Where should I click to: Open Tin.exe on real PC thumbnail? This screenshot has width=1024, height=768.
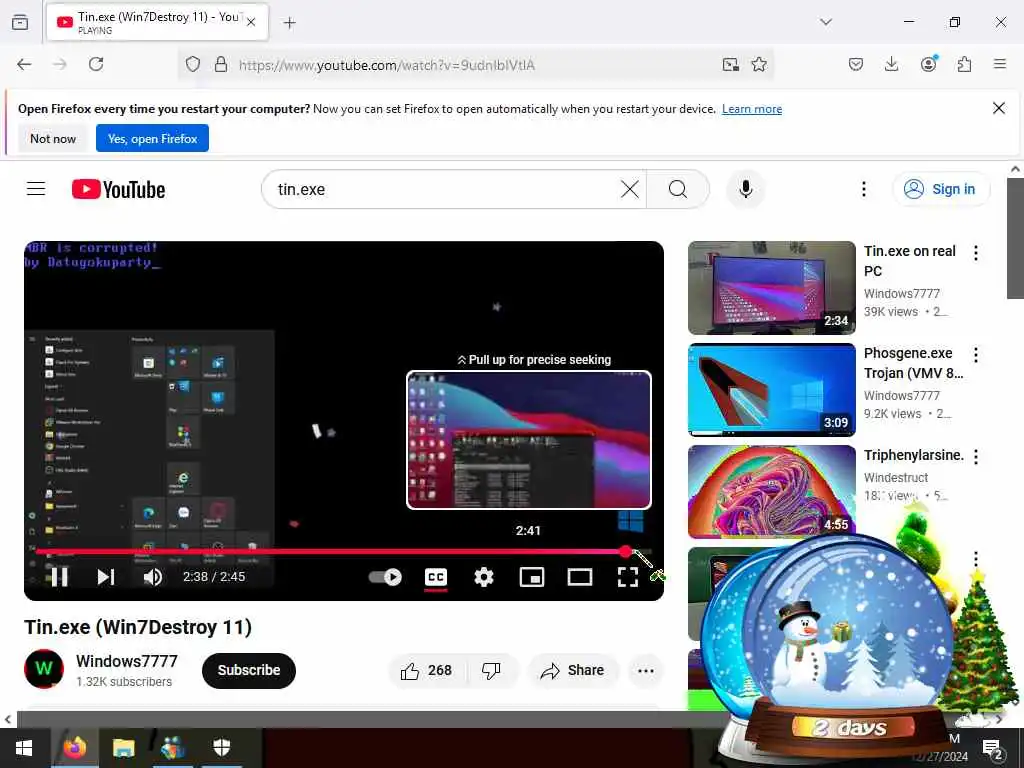[771, 287]
